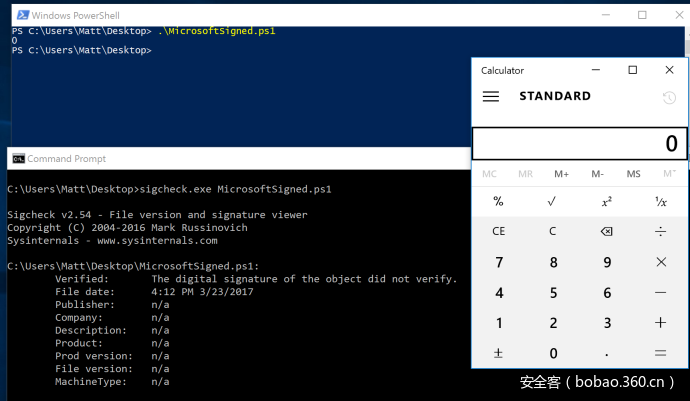This screenshot has height=401, width=690.
Task: Click the M- memory subtract button
Action: [x=597, y=174]
